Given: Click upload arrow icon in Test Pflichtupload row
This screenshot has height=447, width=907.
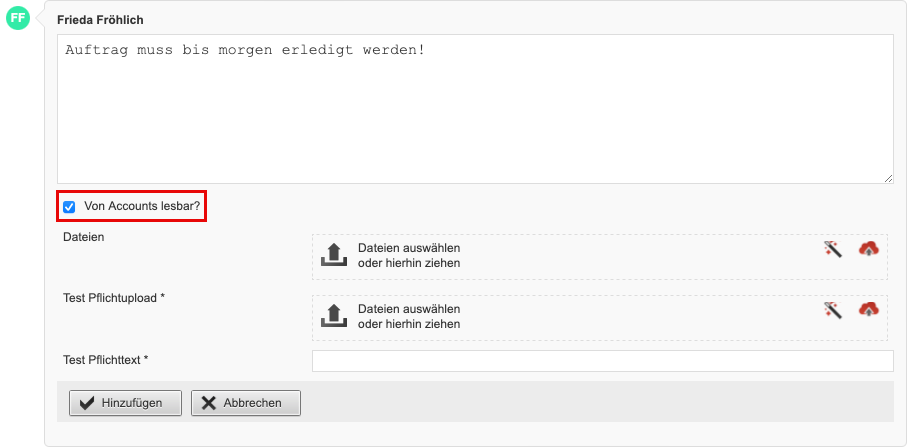Looking at the screenshot, I should pos(334,316).
